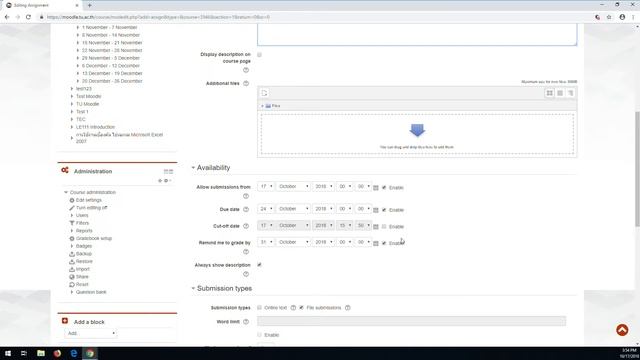Open month dropdown for Due date
This screenshot has width=640, height=360.
pos(293,209)
